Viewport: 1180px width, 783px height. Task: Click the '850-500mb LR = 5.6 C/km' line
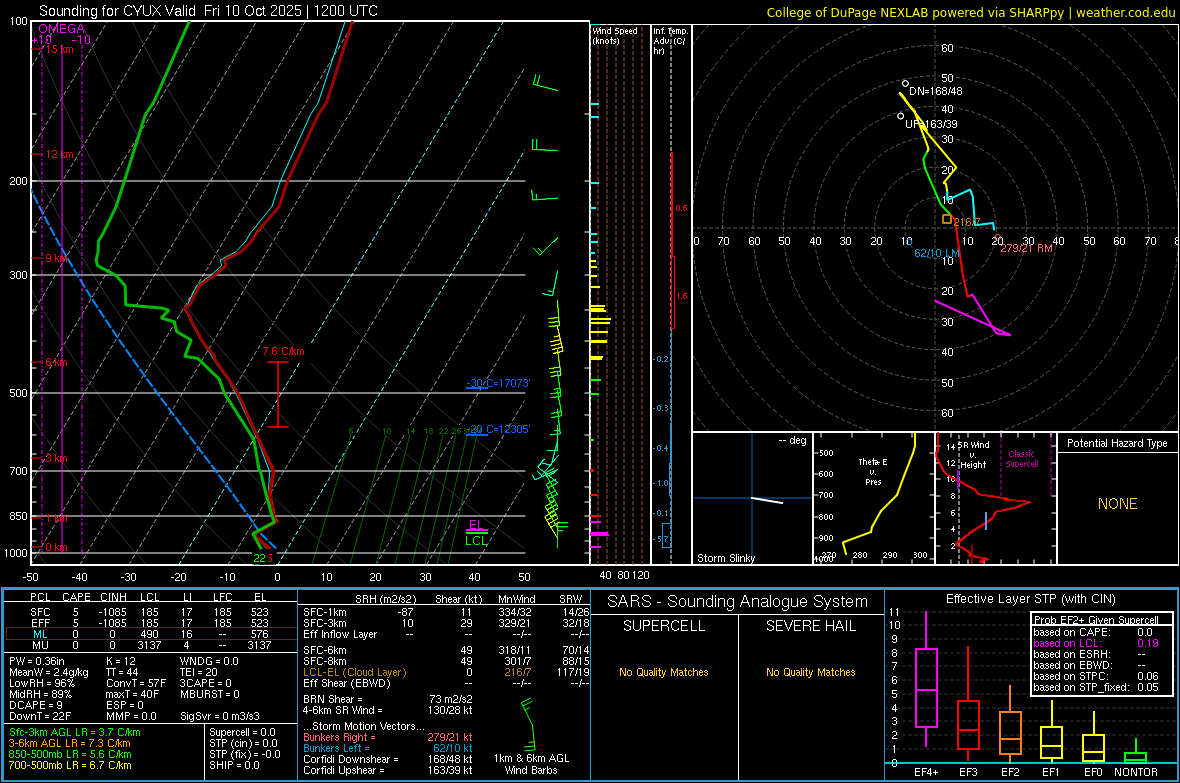click(70, 754)
